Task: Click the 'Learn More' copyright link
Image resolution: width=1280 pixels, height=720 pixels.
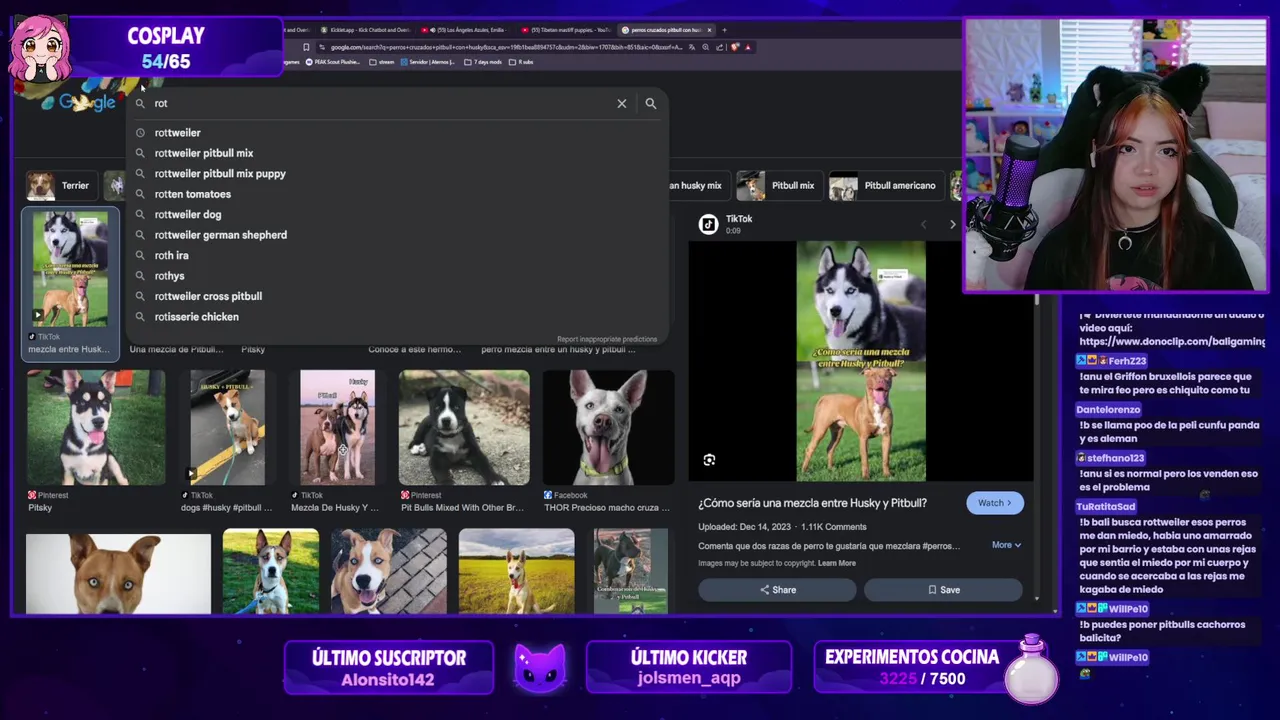Action: tap(837, 563)
